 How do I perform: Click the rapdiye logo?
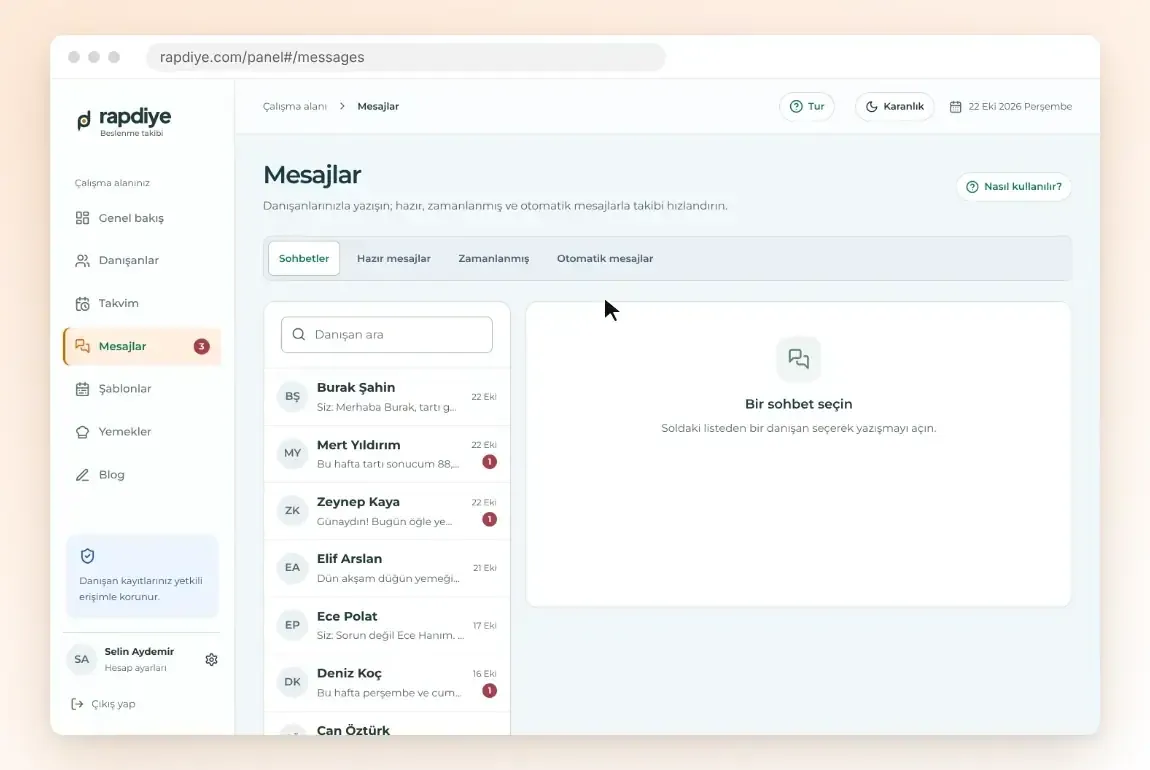click(x=124, y=122)
